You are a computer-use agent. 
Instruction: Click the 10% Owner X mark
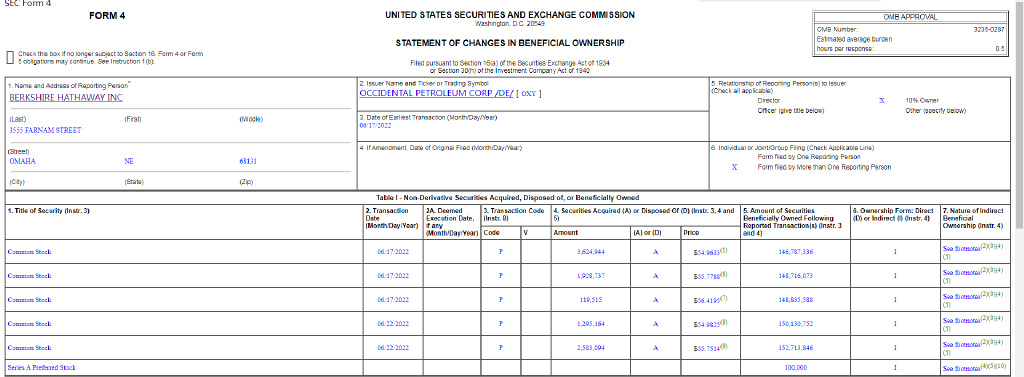coord(882,101)
